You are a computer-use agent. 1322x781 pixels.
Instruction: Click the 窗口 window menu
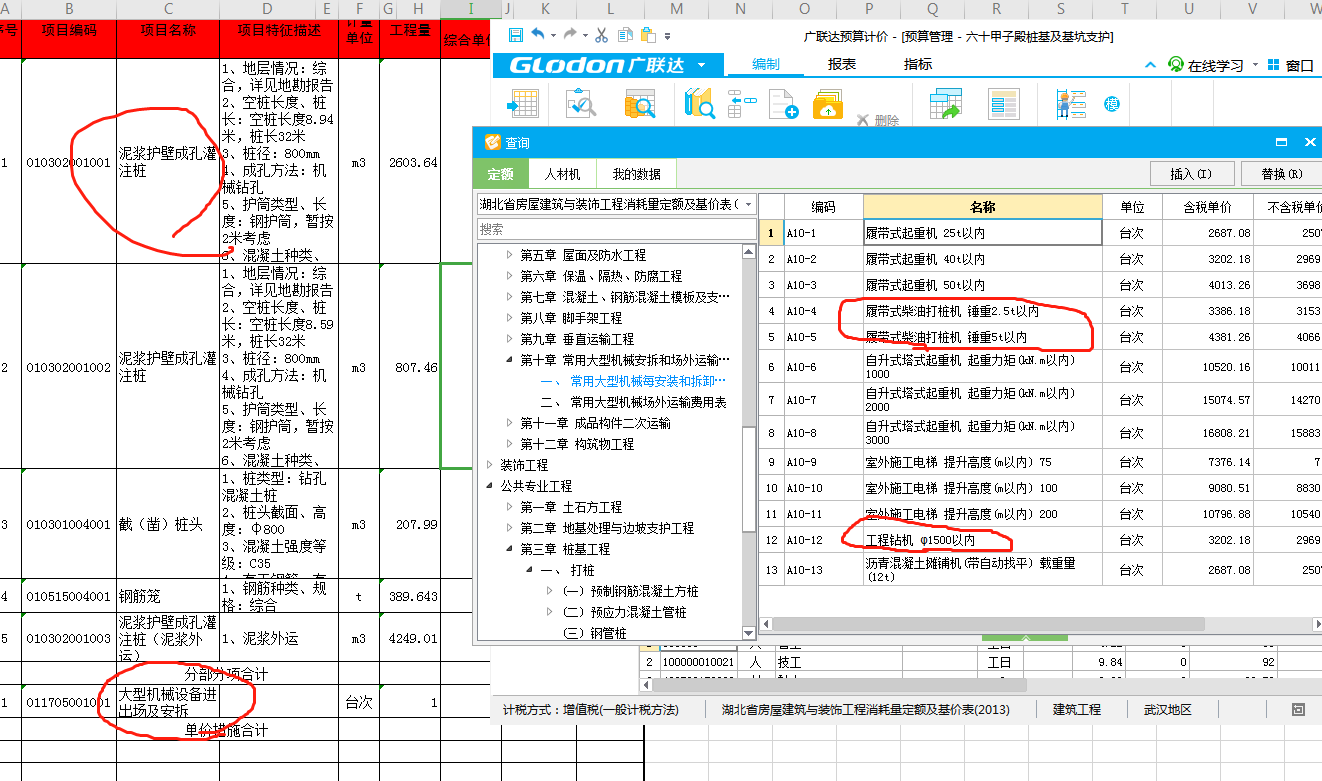pyautogui.click(x=1290, y=65)
